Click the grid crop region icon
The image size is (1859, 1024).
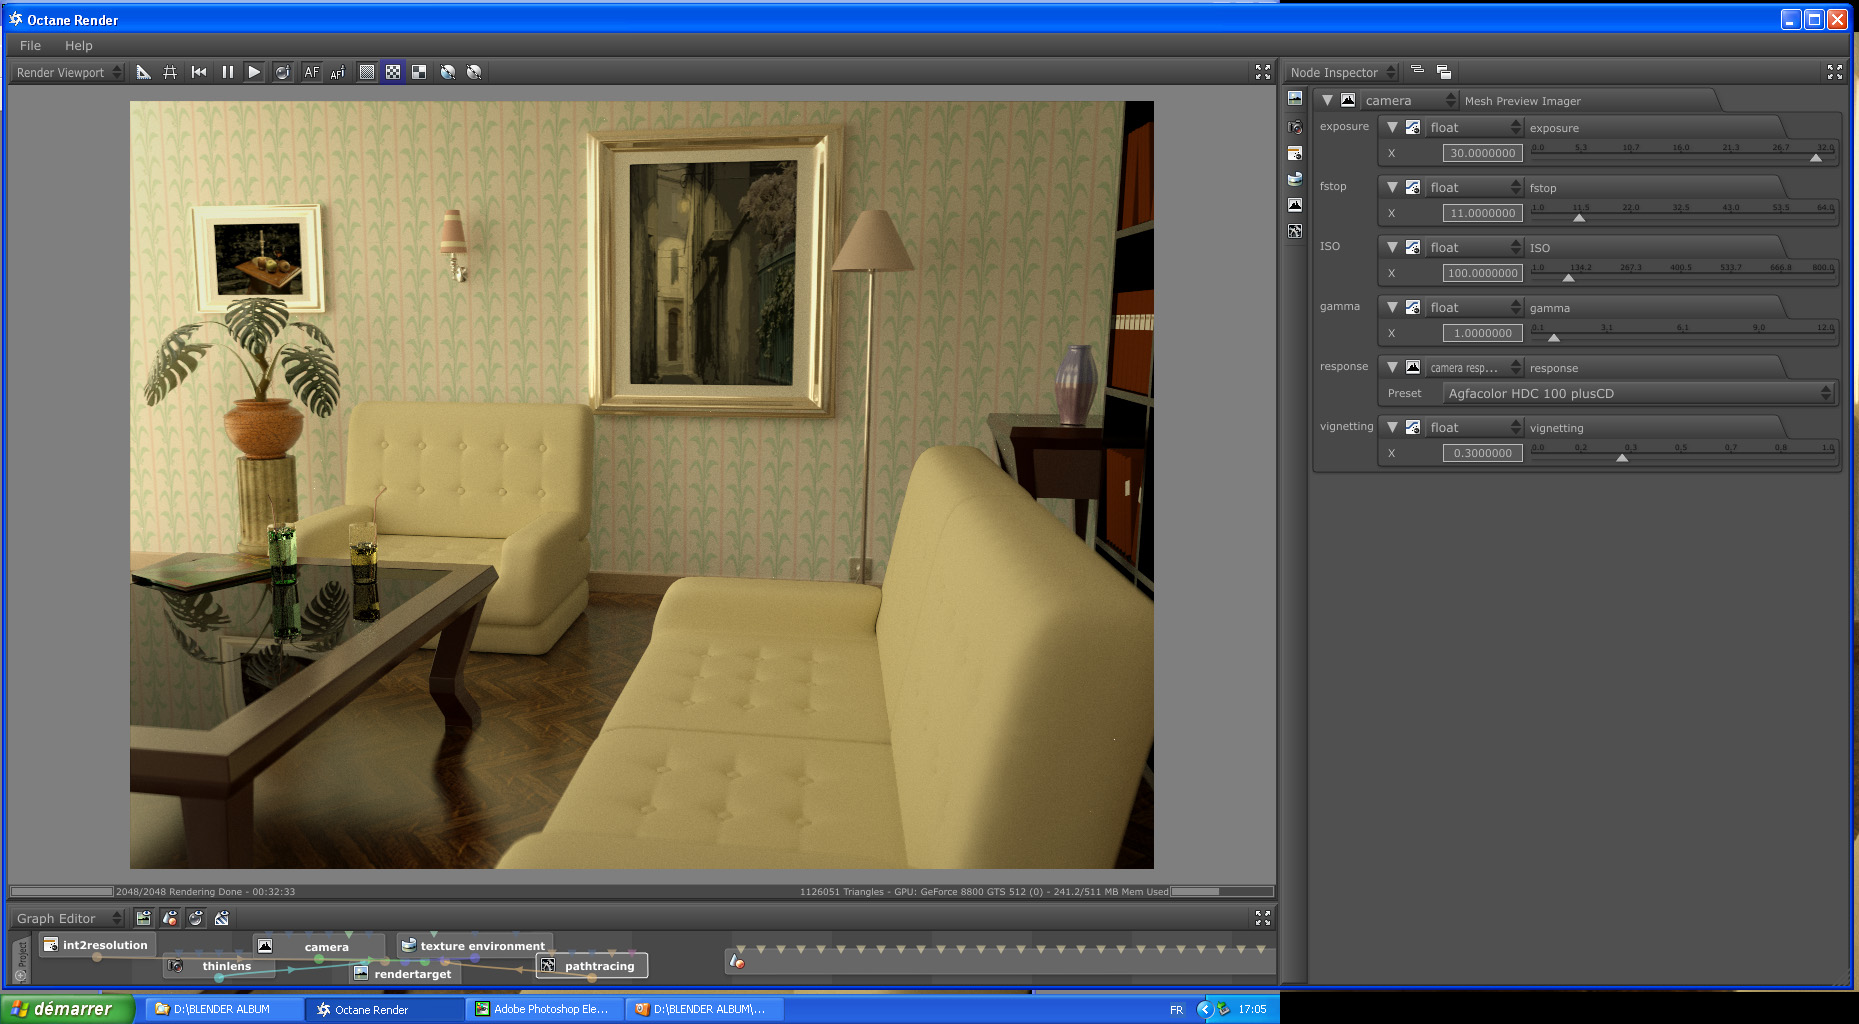(171, 72)
